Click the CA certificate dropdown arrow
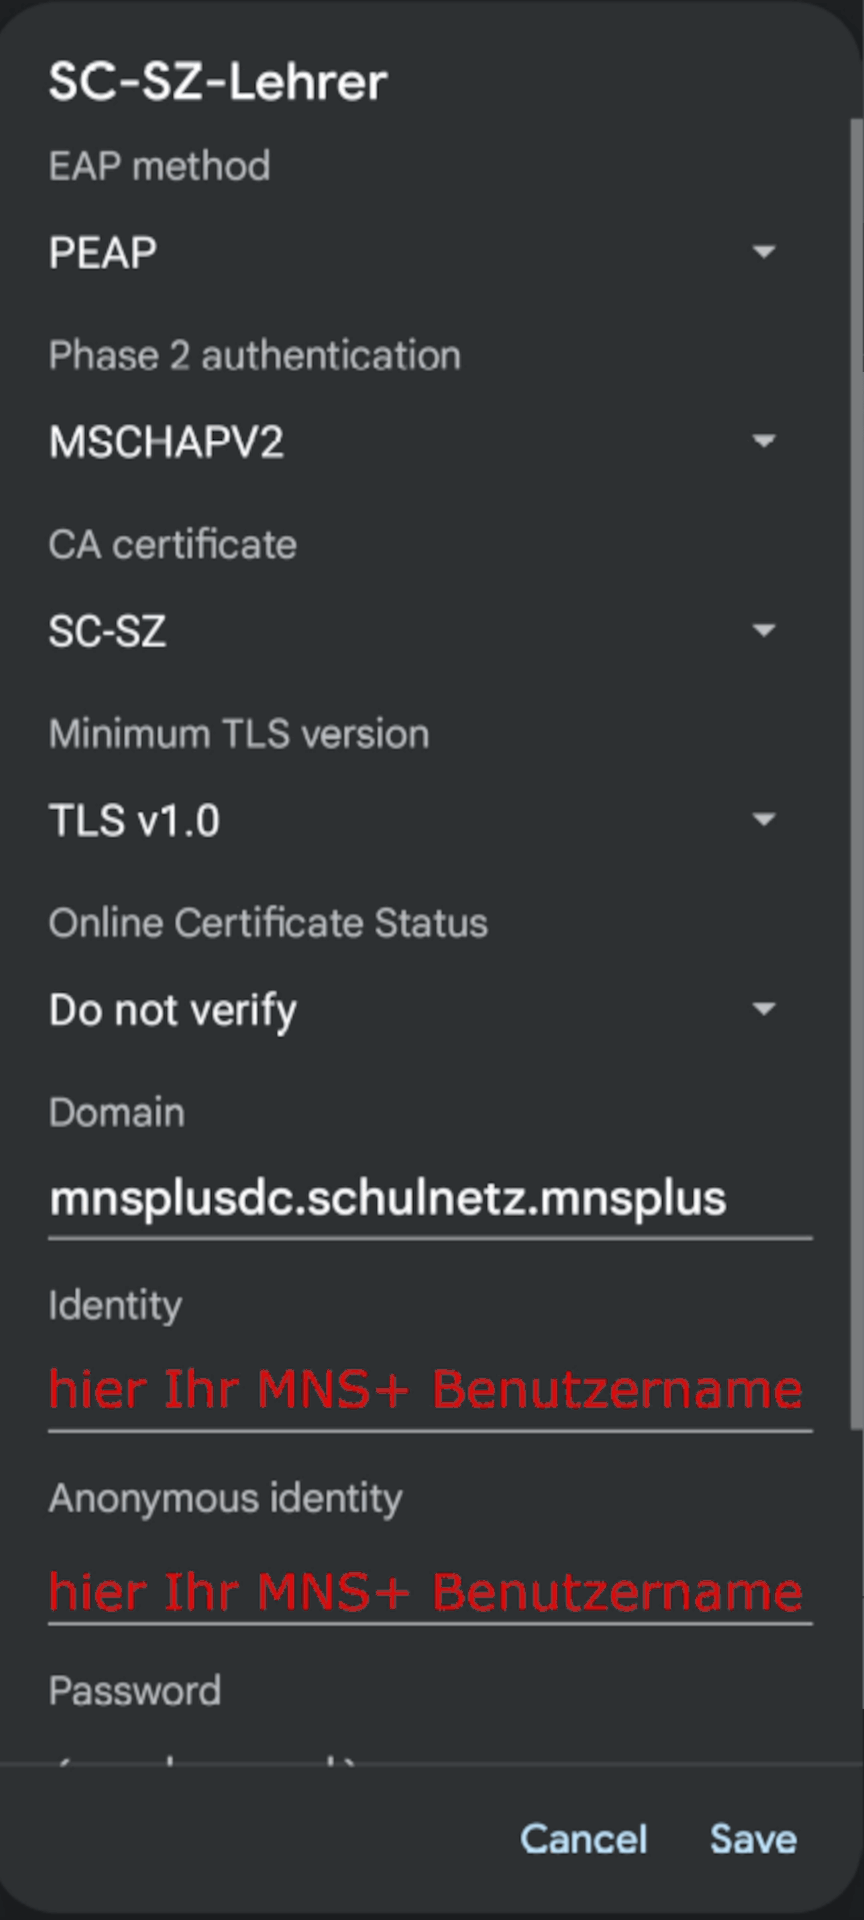Viewport: 864px width, 1920px height. [763, 630]
